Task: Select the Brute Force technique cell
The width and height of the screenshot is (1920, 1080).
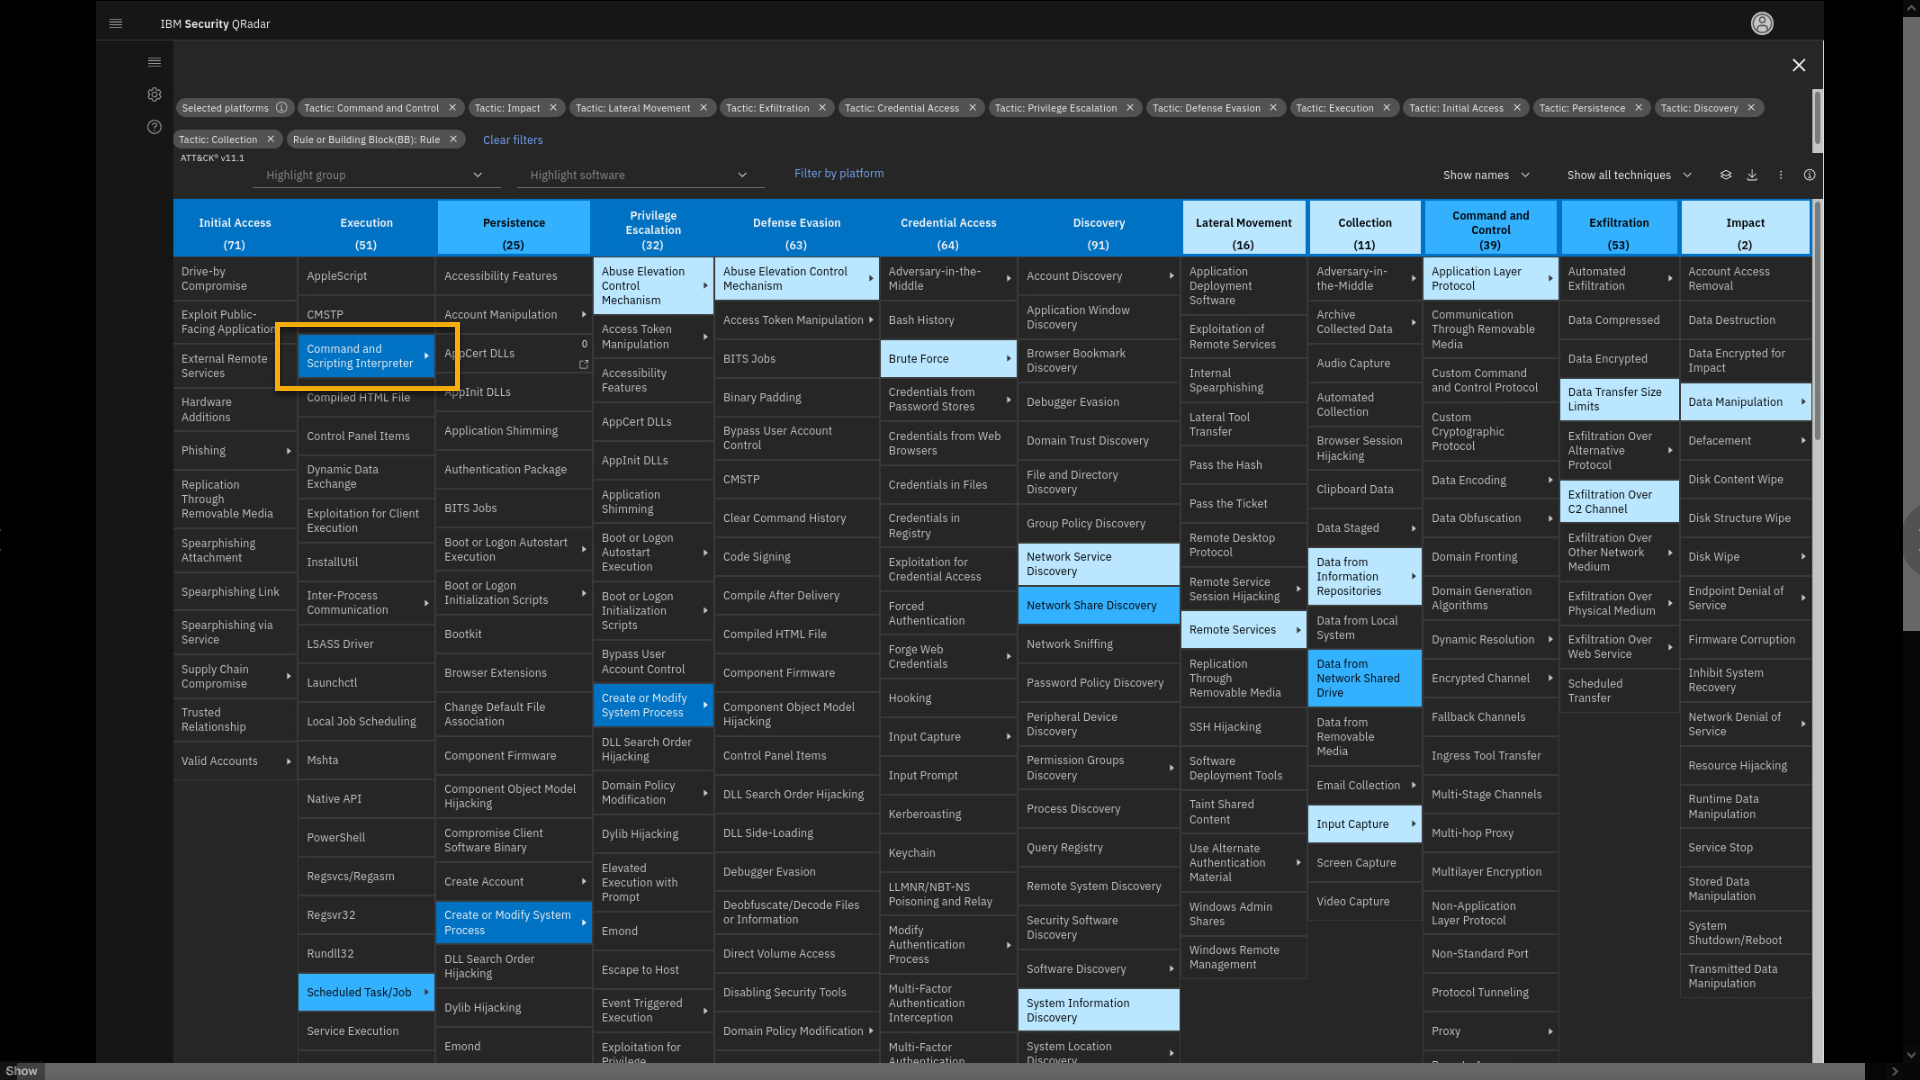Action: [x=947, y=359]
